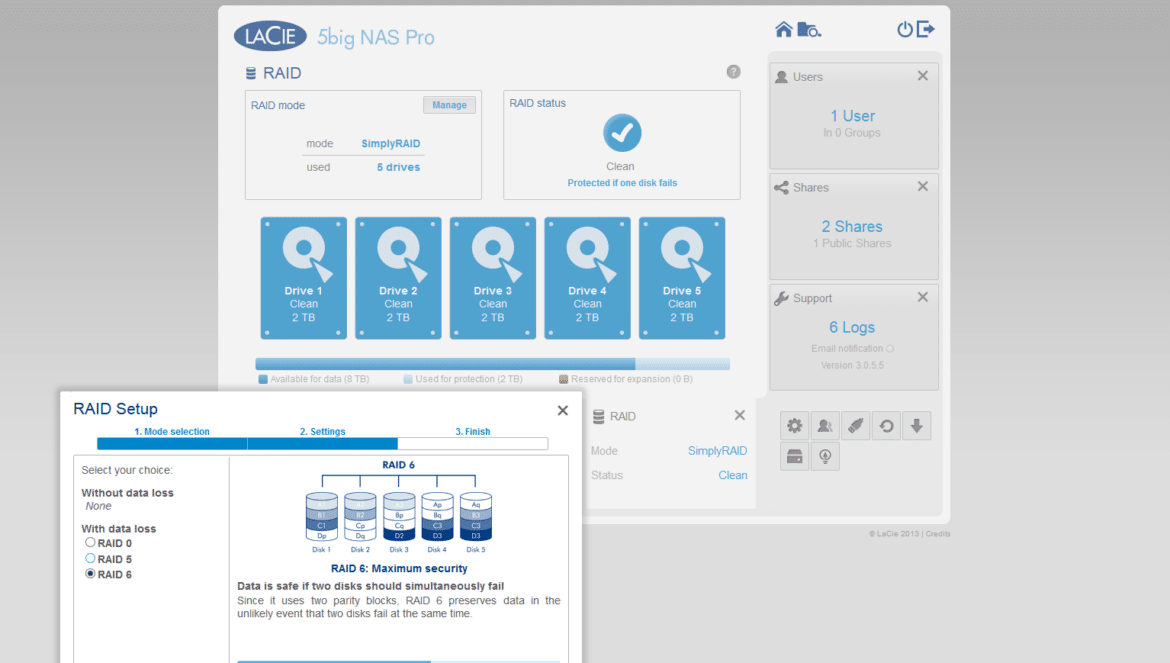The width and height of the screenshot is (1170, 663).
Task: Click the LaCie logo
Action: point(270,36)
